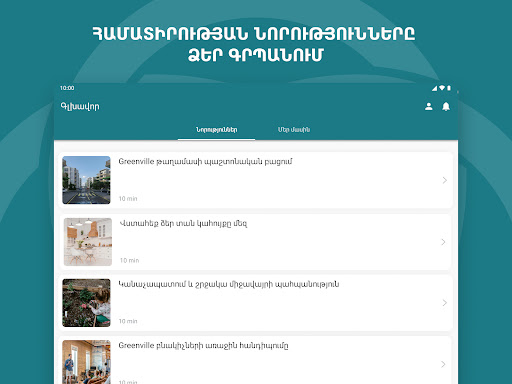
Task: Tap the cellular signal icon
Action: tap(435, 88)
